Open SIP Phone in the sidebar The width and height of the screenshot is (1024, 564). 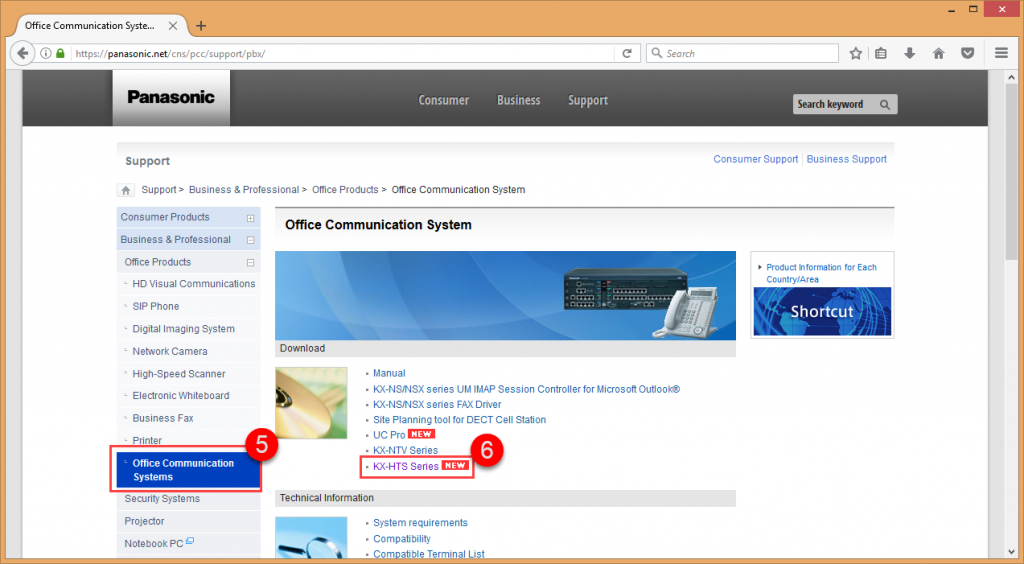[x=155, y=306]
